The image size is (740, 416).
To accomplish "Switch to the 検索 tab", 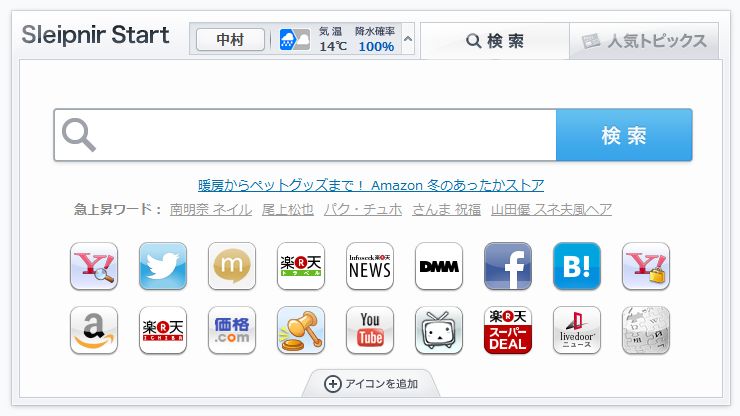I will coord(495,41).
